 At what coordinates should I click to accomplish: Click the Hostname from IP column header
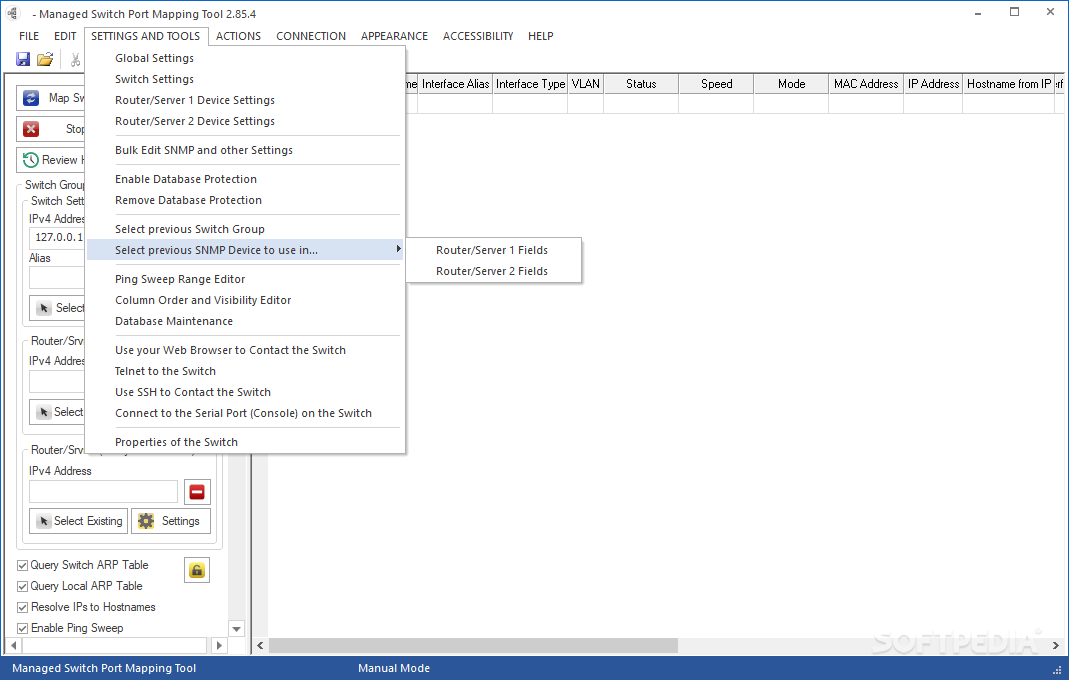pos(1008,84)
